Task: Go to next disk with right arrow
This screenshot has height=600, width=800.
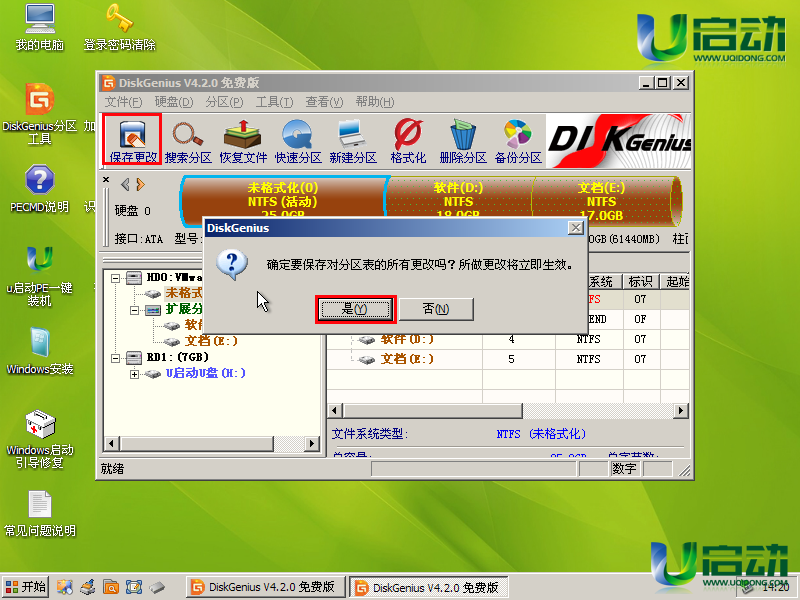Action: click(140, 184)
